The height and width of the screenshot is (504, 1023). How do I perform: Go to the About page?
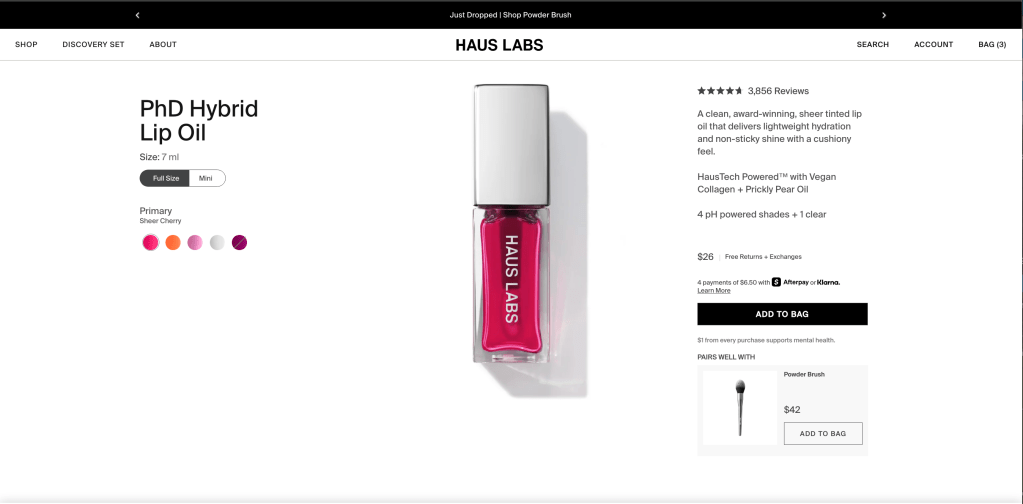pyautogui.click(x=163, y=44)
